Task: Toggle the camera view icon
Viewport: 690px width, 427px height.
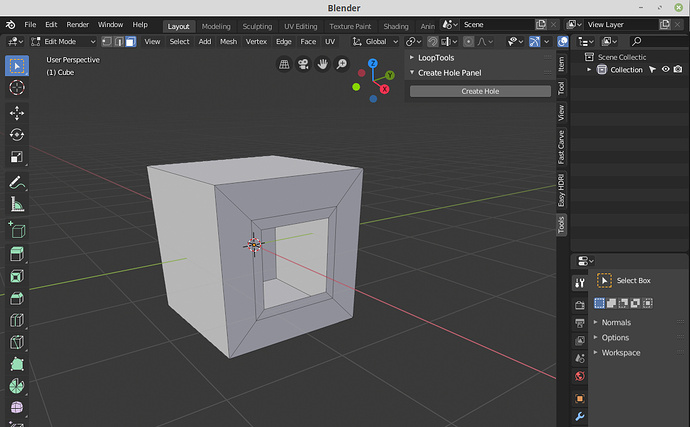Action: [303, 64]
